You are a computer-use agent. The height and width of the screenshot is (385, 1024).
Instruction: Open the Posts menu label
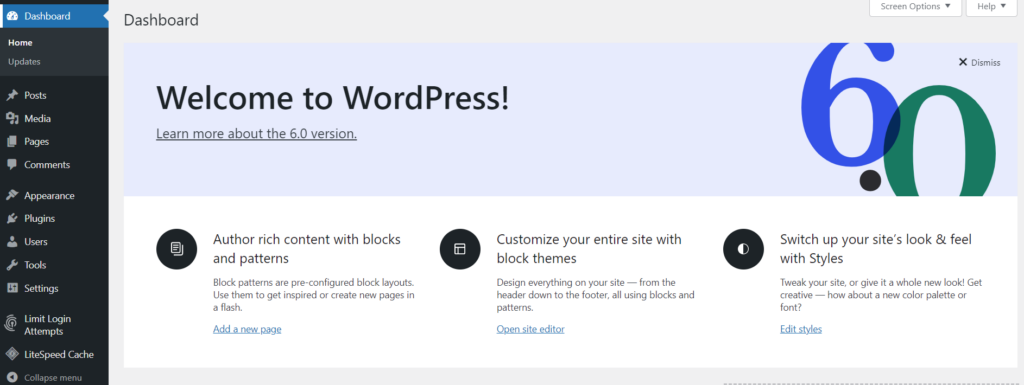(x=35, y=95)
